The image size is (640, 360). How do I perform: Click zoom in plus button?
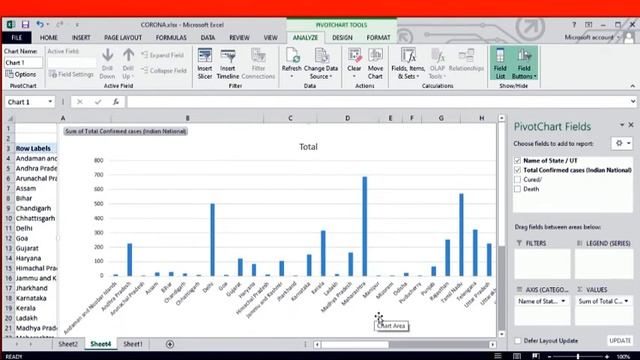coord(607,356)
